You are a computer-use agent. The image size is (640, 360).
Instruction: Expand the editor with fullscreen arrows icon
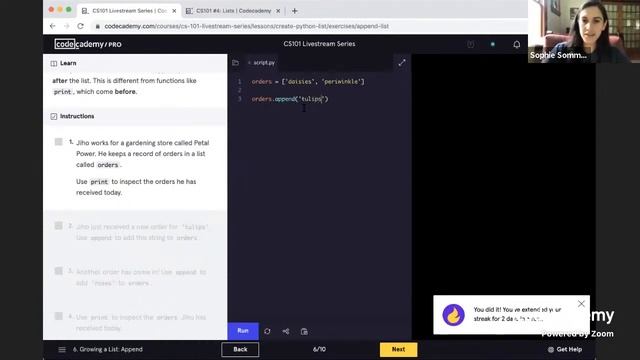point(402,63)
